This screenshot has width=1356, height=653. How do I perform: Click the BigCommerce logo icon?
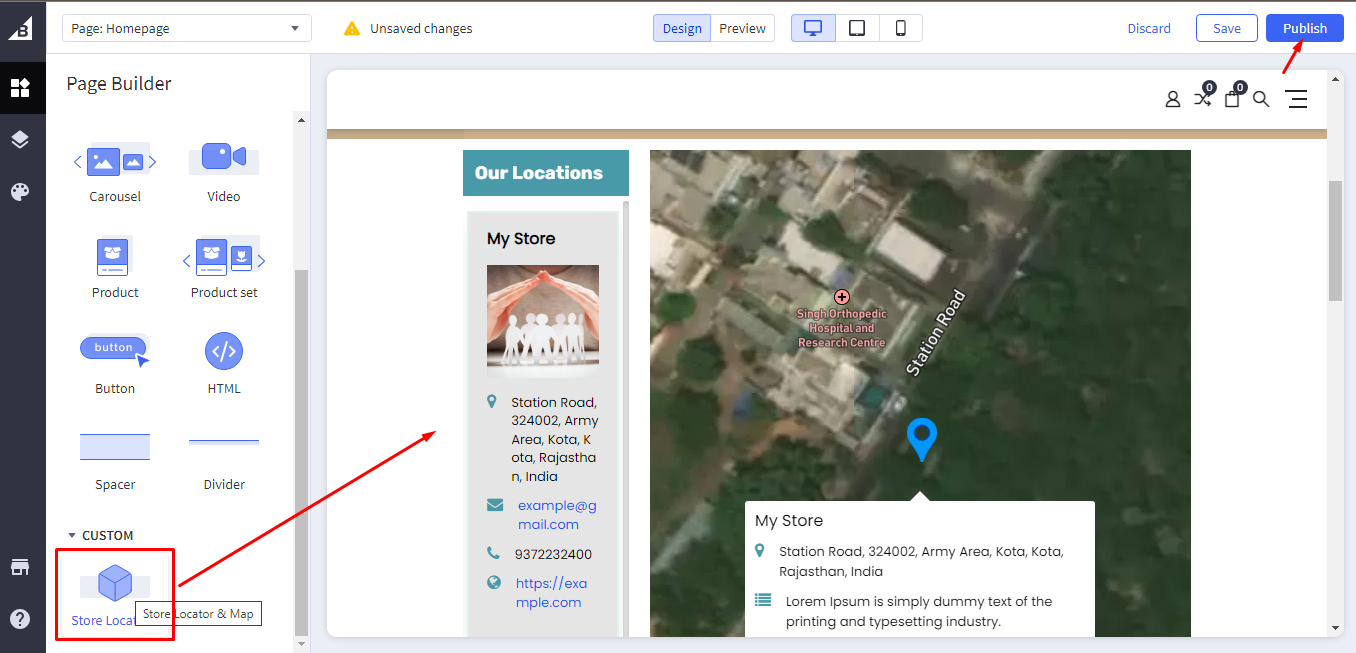coord(21,29)
